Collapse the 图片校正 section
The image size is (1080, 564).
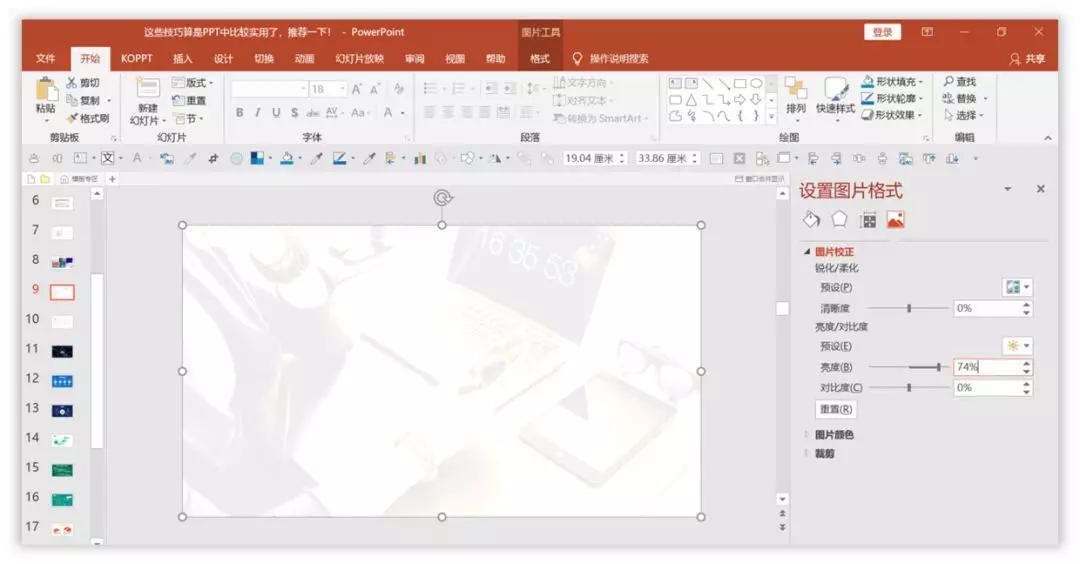[807, 252]
